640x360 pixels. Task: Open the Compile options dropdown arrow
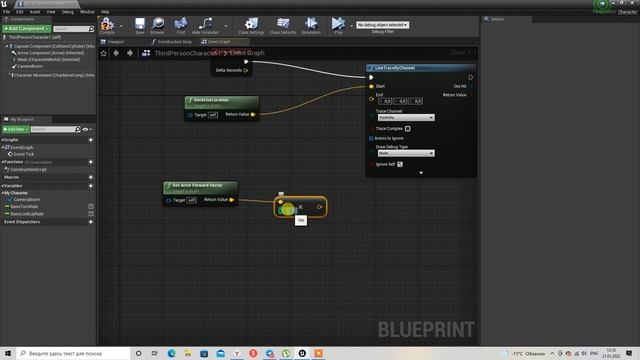tap(121, 26)
